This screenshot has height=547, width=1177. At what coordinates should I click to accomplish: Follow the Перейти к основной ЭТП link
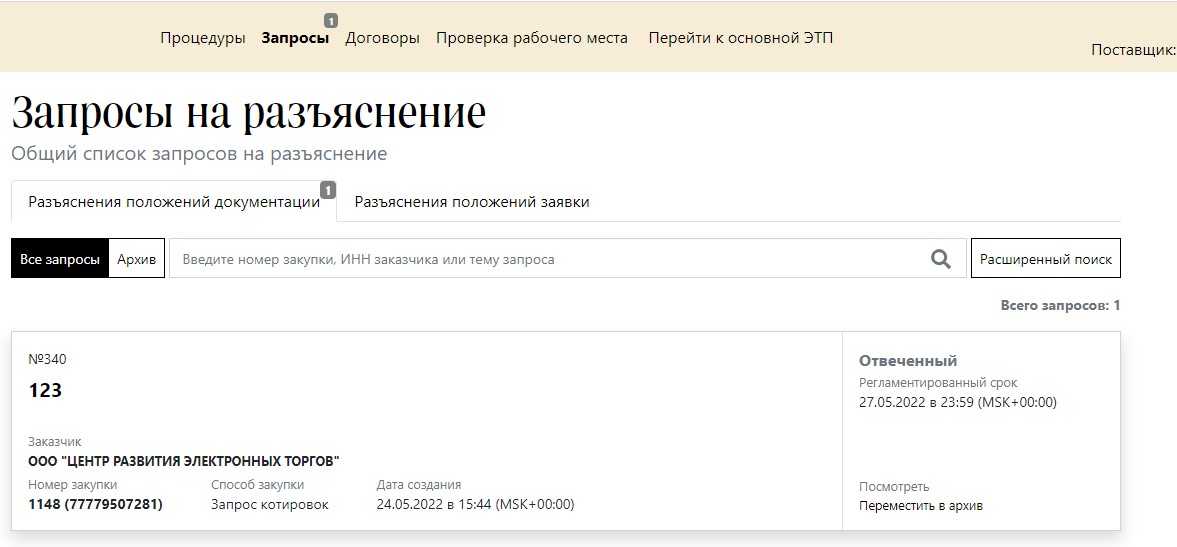(740, 38)
